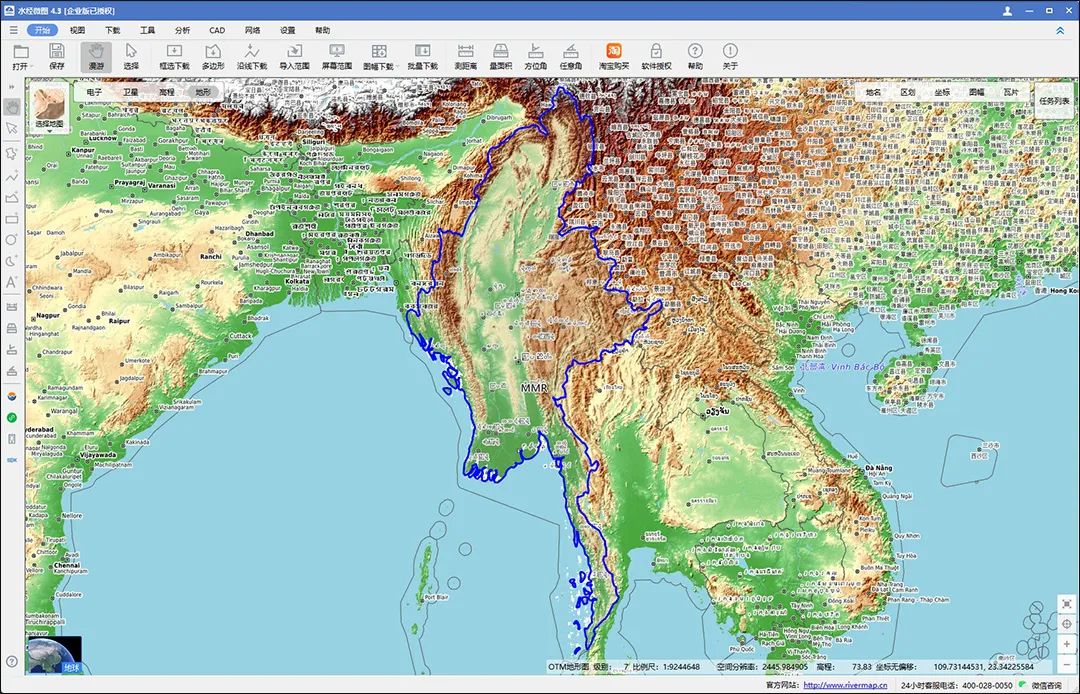Use the 沿线下载 along-line download tool
1080x694 pixels.
click(252, 56)
